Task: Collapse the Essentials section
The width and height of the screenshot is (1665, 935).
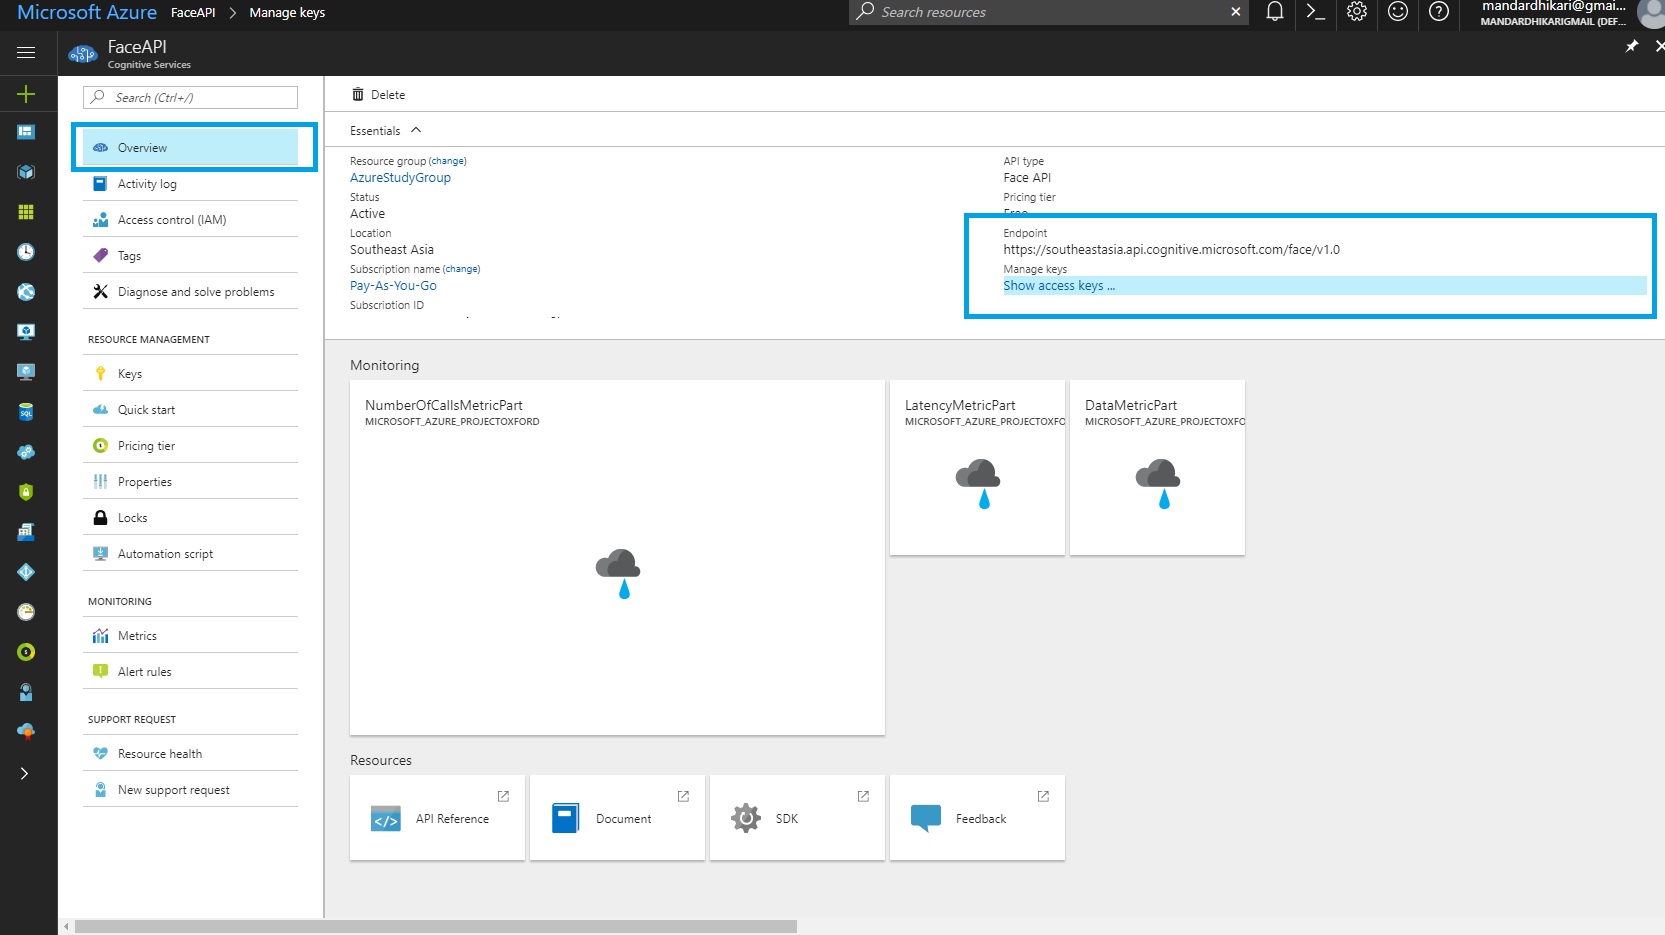Action: coord(416,130)
